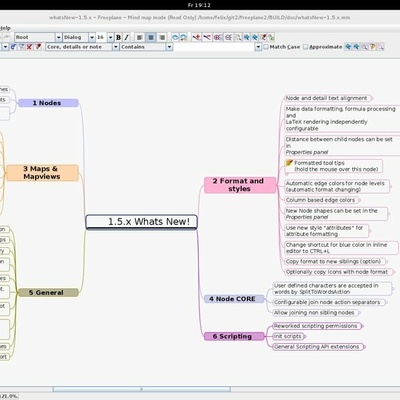The image size is (400, 400).
Task: Select 'Node and detail text alignment' node
Action: [327, 98]
